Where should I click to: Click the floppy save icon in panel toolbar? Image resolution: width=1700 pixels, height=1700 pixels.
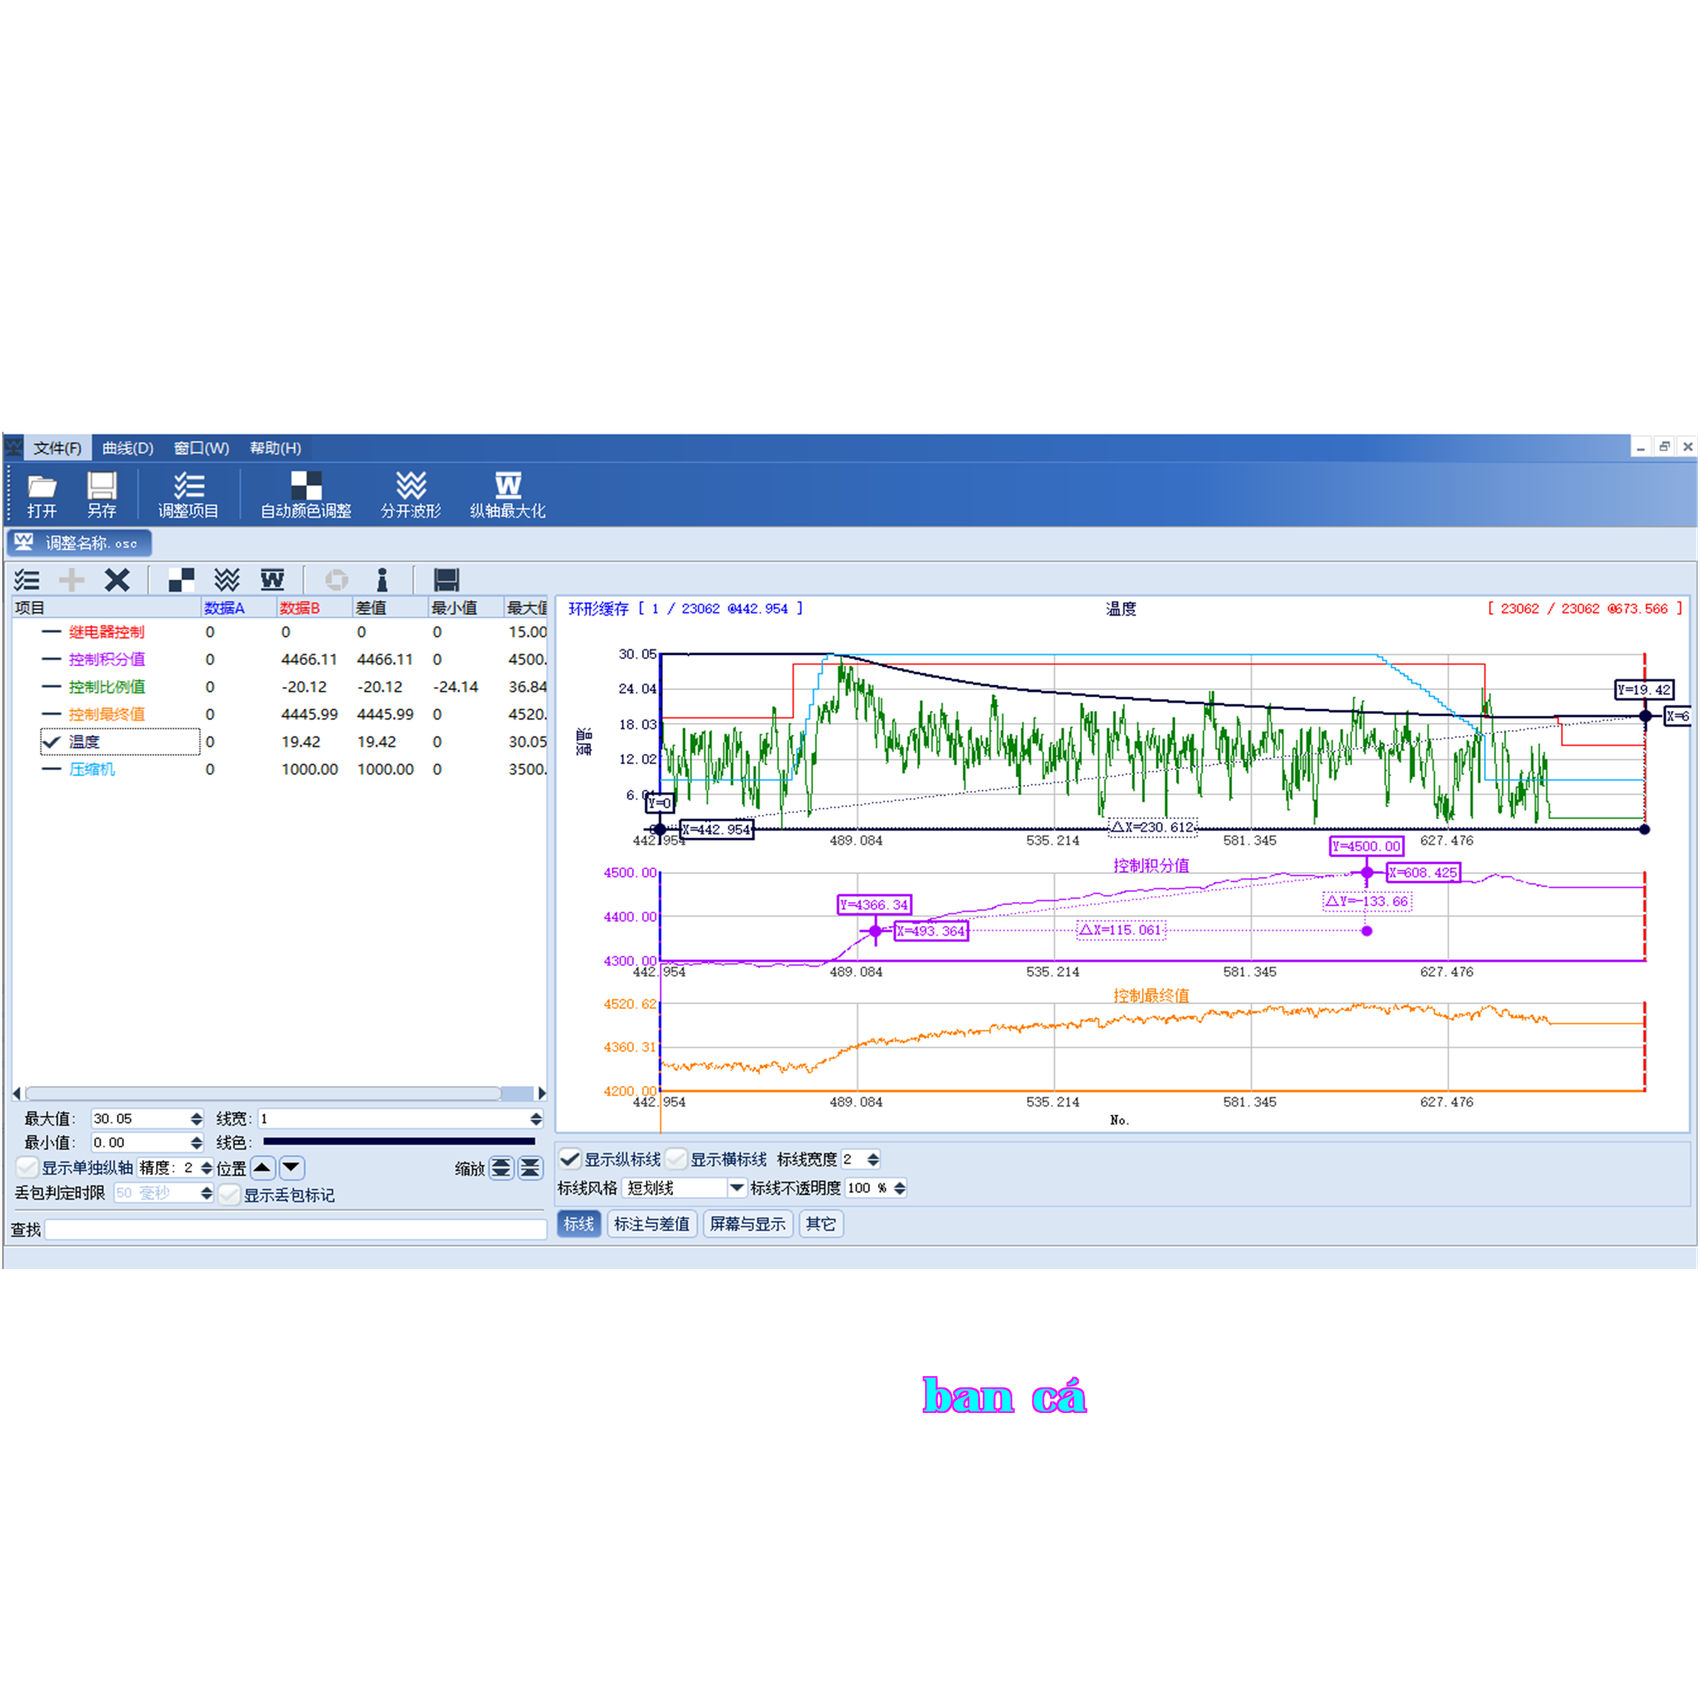click(x=446, y=580)
